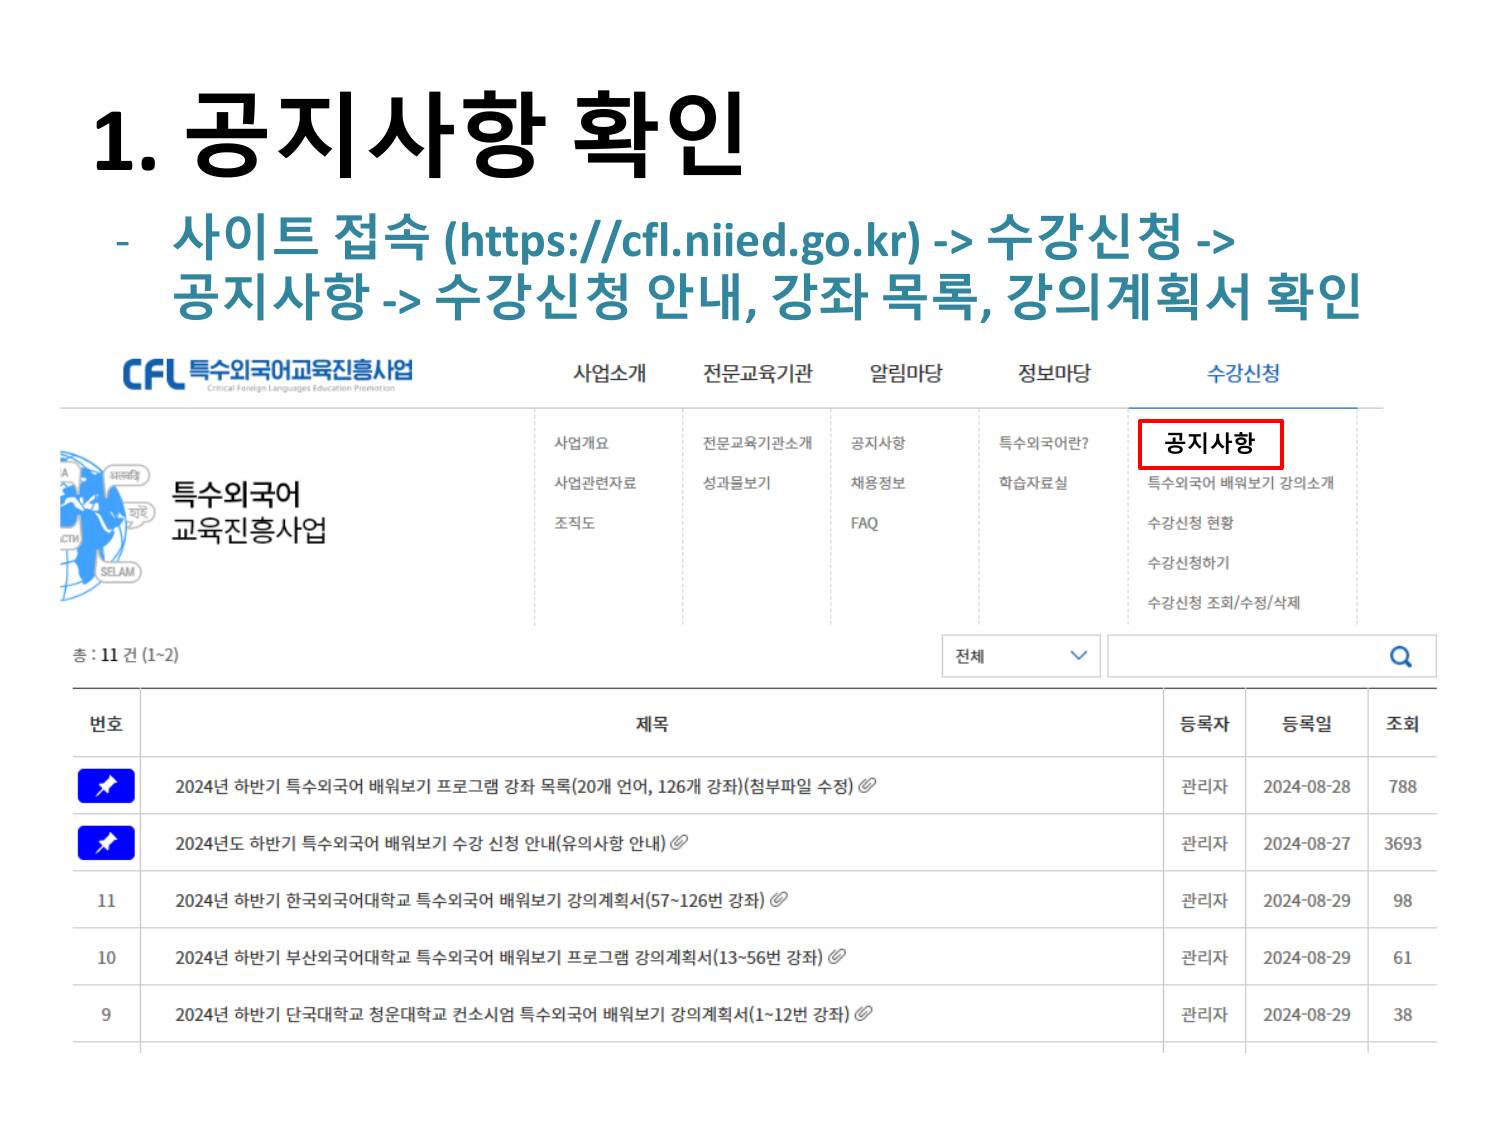Open 수강신청하기 submenu link
Viewport: 1500px width, 1125px height.
pos(1188,563)
